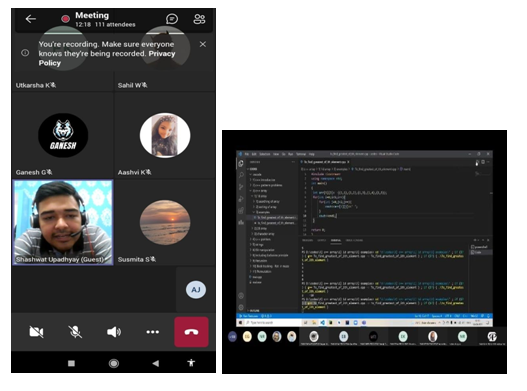Open Source Control in VS Code activity bar
This screenshot has width=527, height=391.
coord(241,187)
